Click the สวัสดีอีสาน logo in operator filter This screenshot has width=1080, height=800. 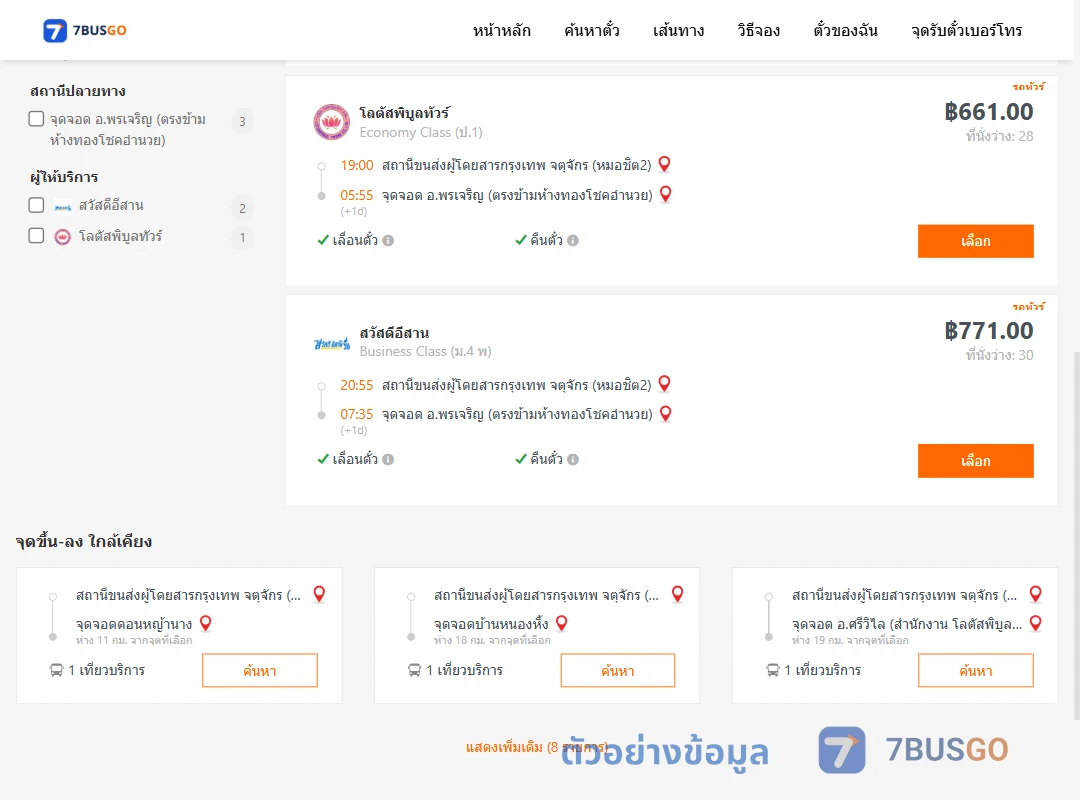(x=63, y=206)
